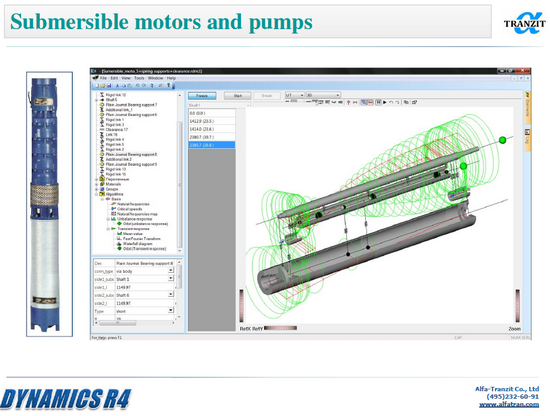Select Plain Journal Bearing support 8 in tree
The image size is (550, 416).
(x=131, y=154)
